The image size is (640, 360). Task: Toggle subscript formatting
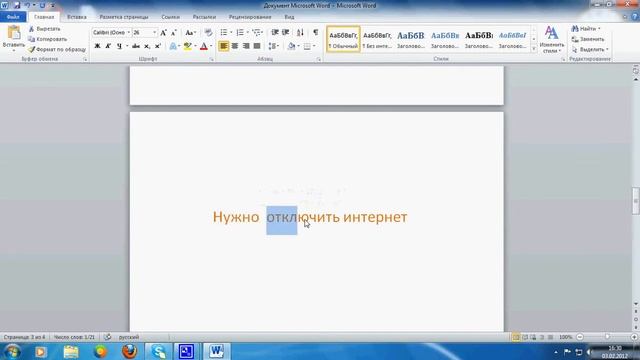[147, 46]
